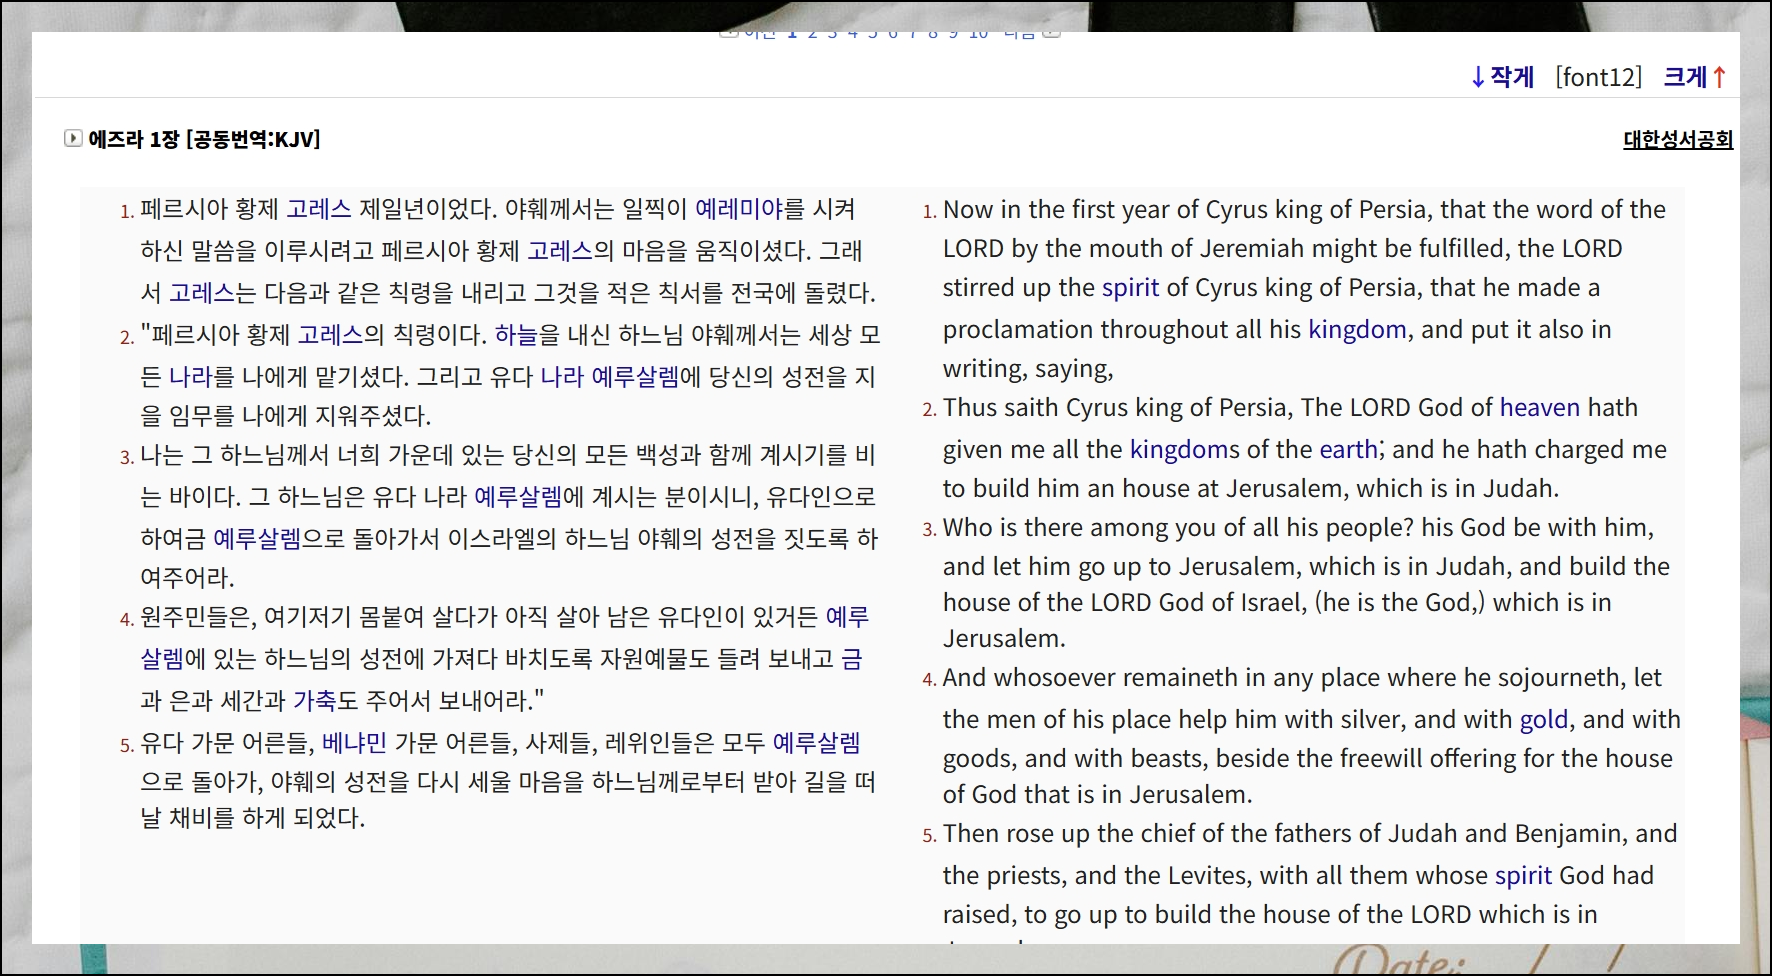Click English verse number 2.
The image size is (1772, 976).
pos(929,409)
